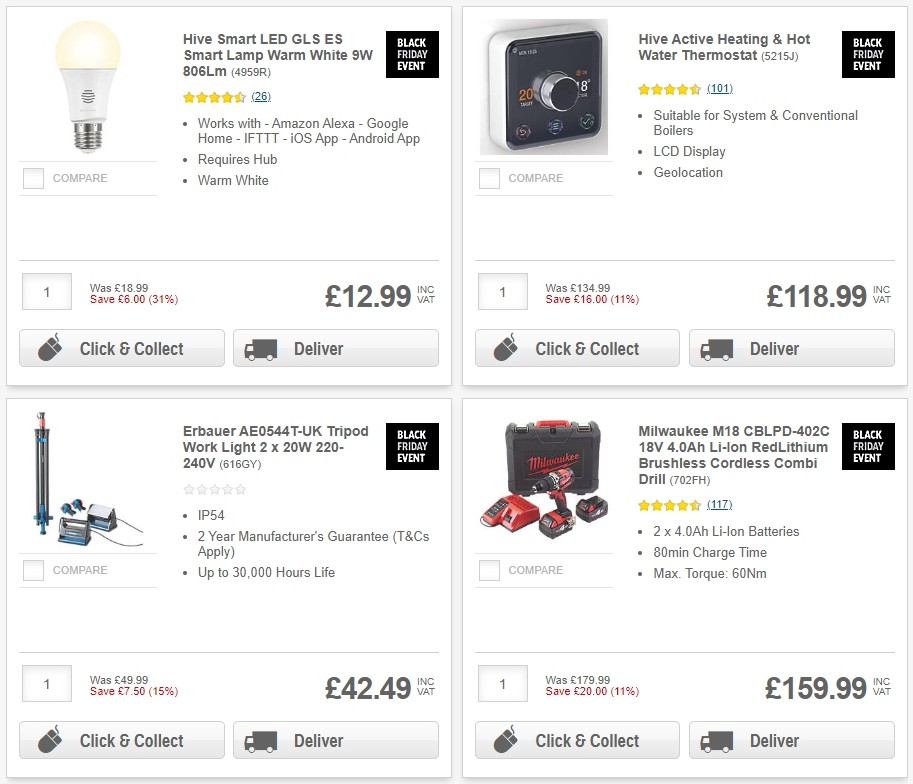Open the 117 reviews for the Milwaukee drill
The height and width of the screenshot is (784, 913).
719,504
